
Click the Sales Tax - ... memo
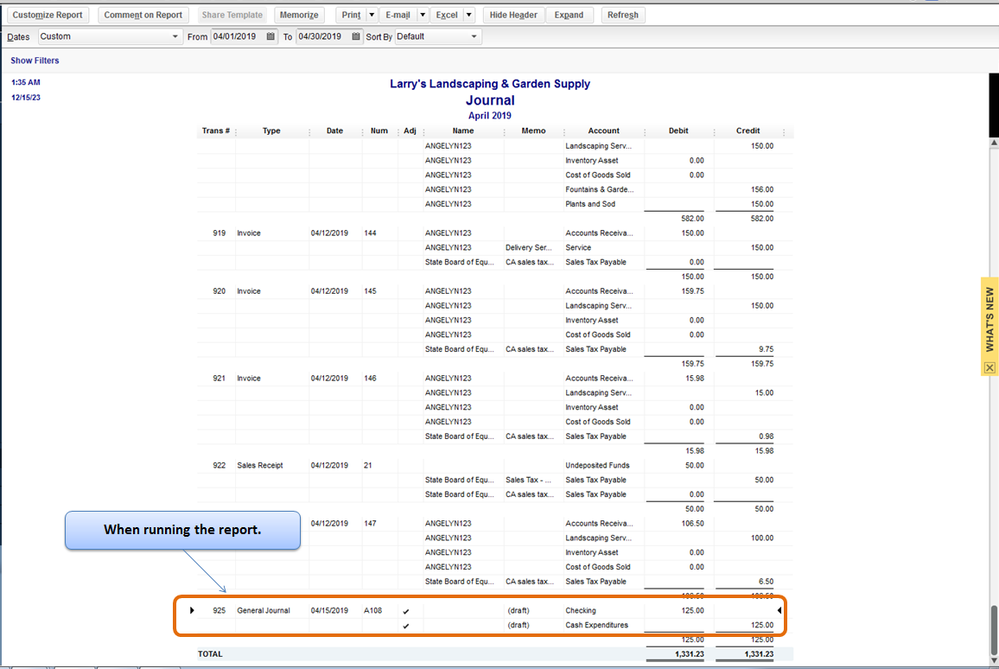[528, 480]
